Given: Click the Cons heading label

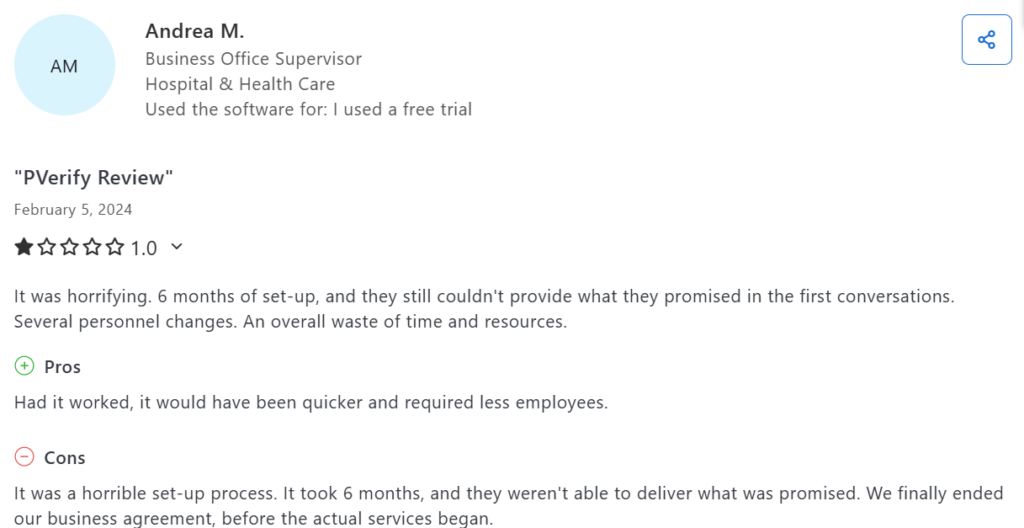Looking at the screenshot, I should [65, 458].
